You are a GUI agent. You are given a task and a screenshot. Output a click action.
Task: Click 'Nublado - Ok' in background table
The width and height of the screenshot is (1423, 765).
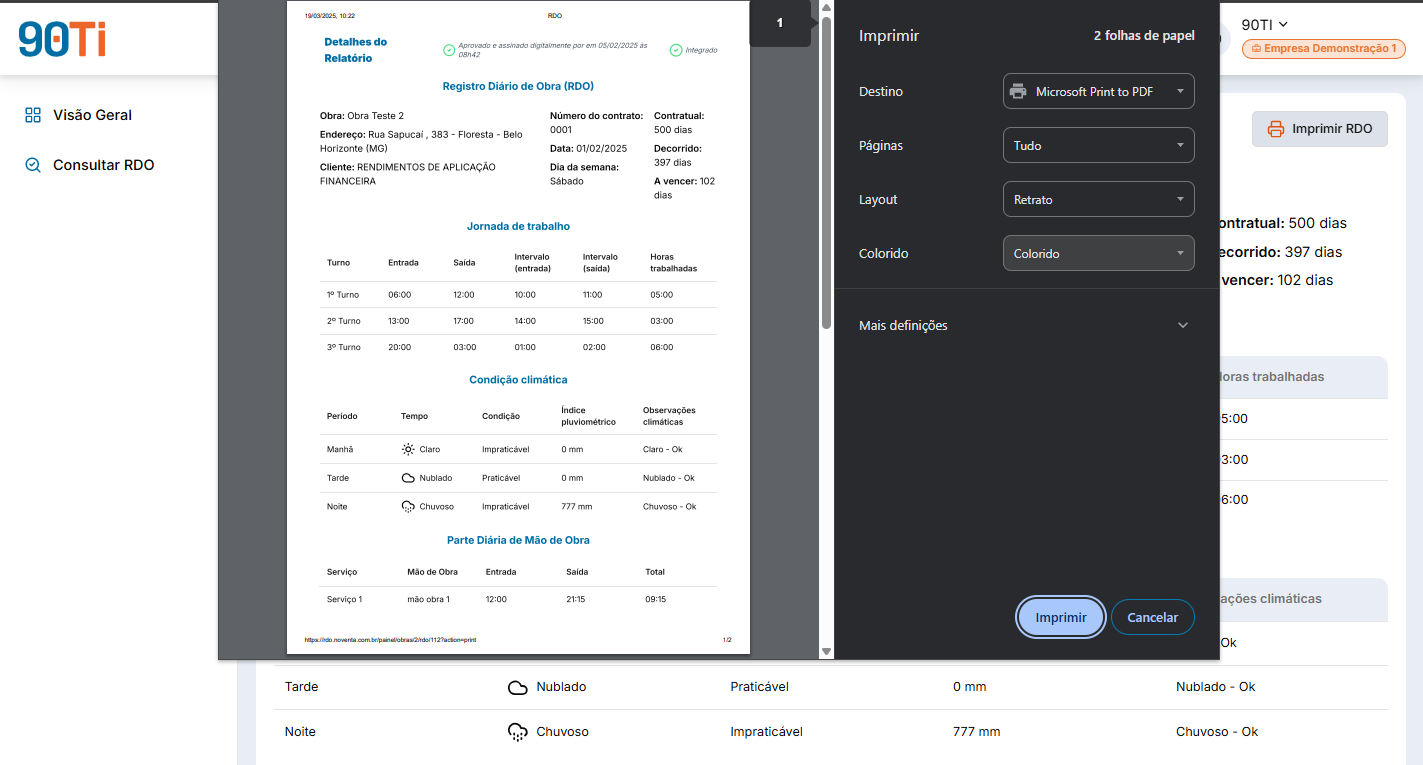click(x=1216, y=687)
